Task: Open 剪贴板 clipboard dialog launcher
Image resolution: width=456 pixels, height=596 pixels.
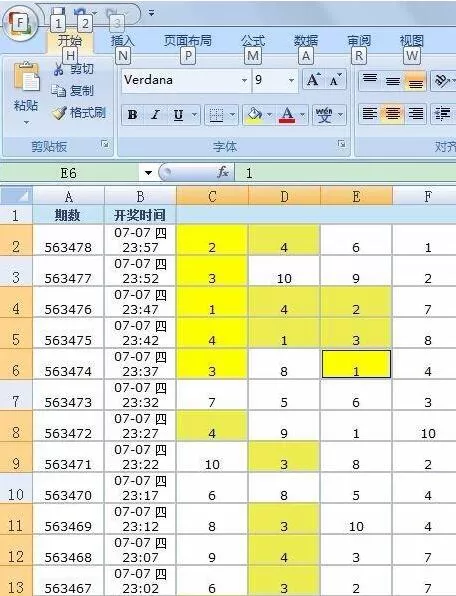Action: [x=105, y=144]
